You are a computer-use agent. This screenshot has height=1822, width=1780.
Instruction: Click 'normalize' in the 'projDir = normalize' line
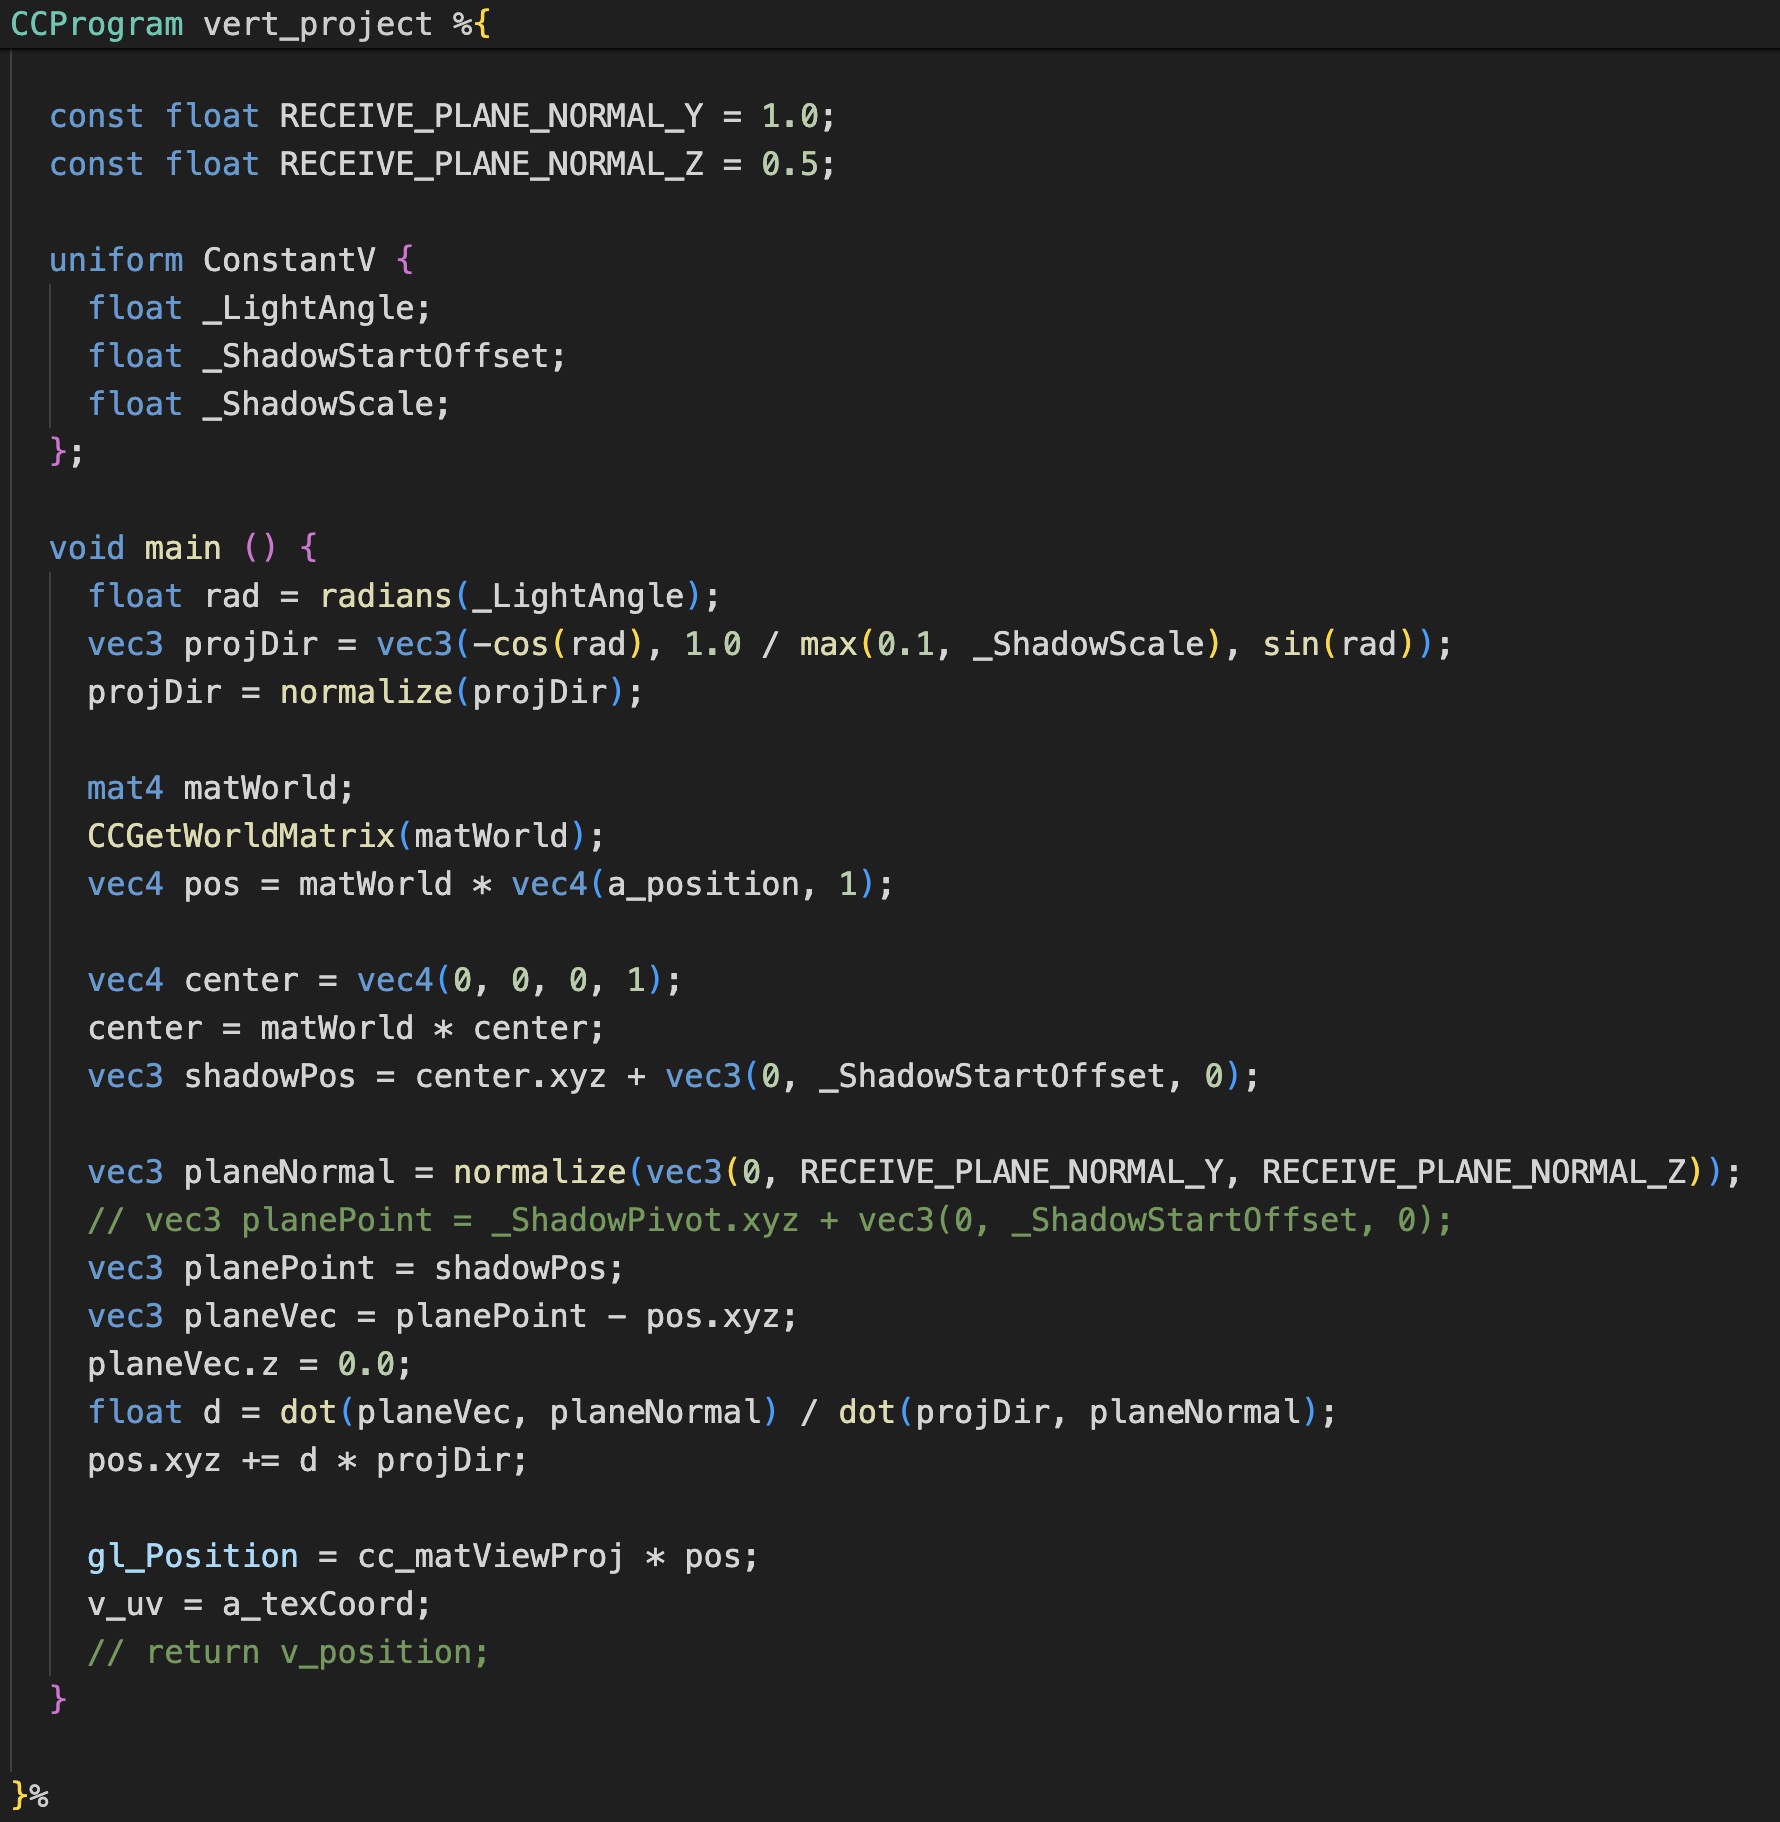click(x=366, y=692)
